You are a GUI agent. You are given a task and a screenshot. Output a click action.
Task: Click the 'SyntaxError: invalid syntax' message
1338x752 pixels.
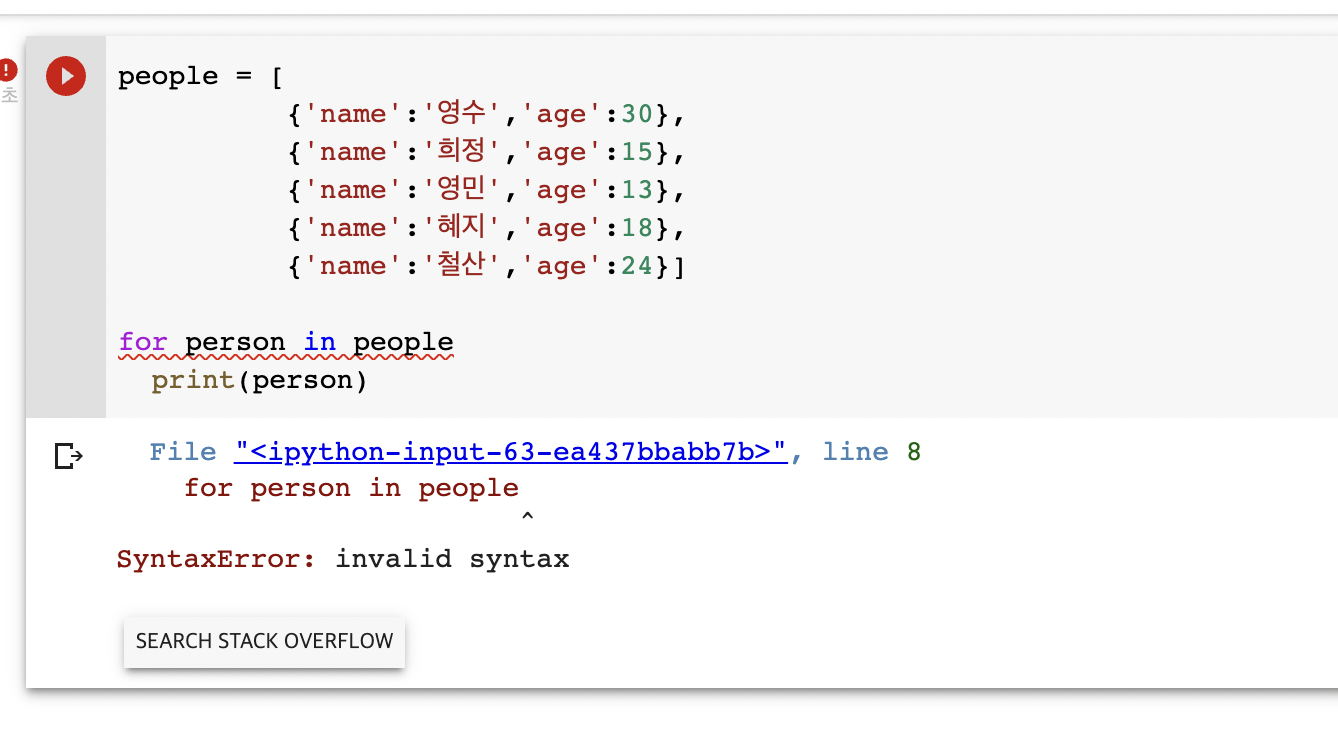[343, 558]
